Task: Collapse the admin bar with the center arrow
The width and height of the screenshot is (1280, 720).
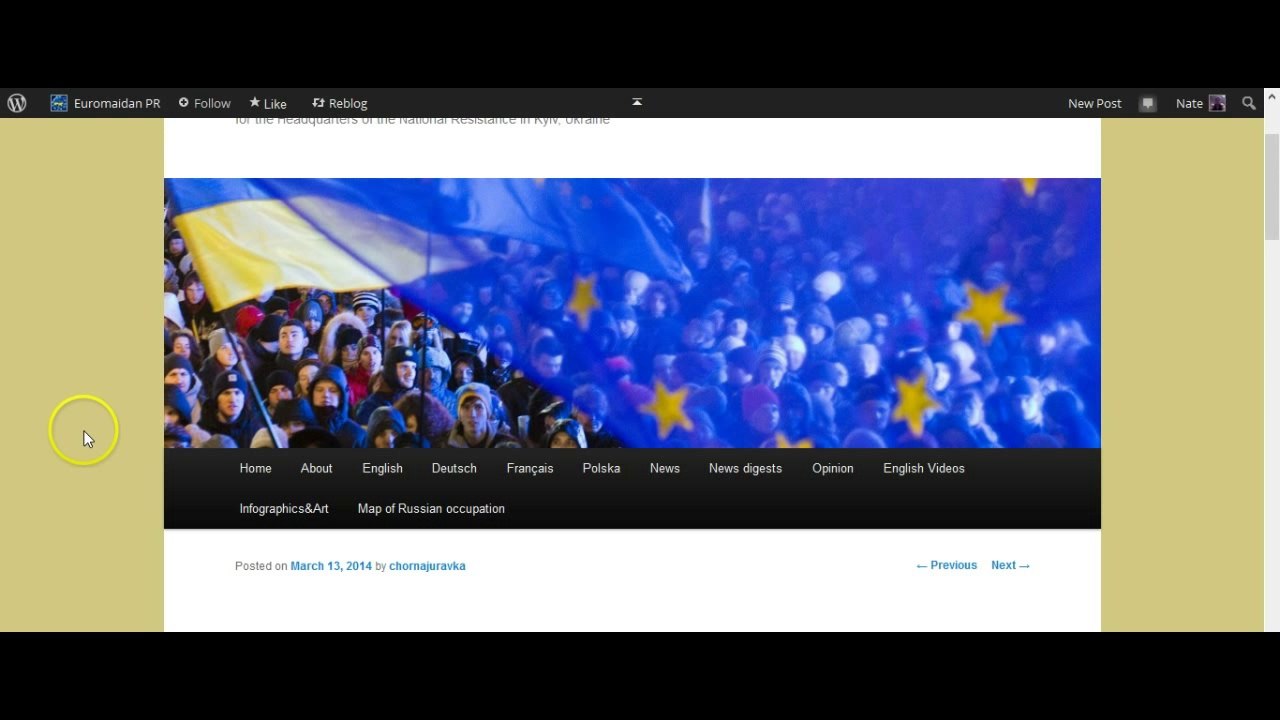Action: [x=637, y=102]
